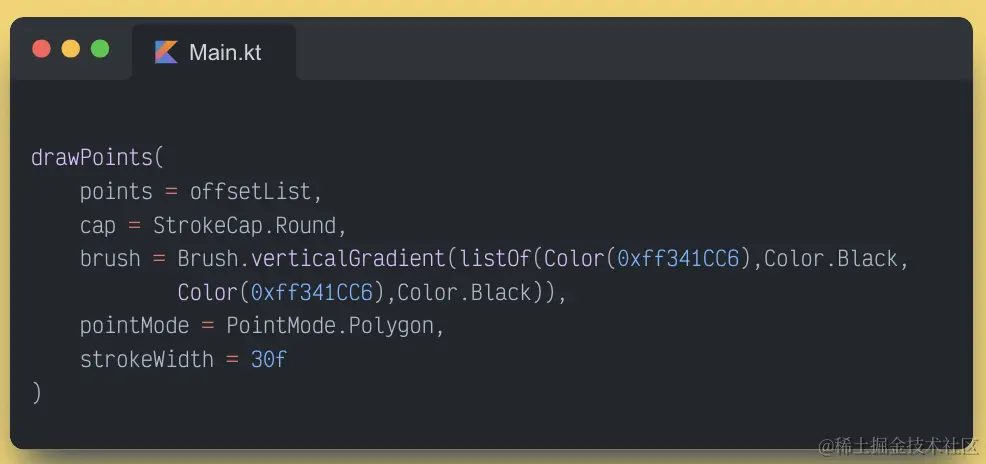The height and width of the screenshot is (464, 986).
Task: Click the offsetList argument value
Action: [x=250, y=191]
